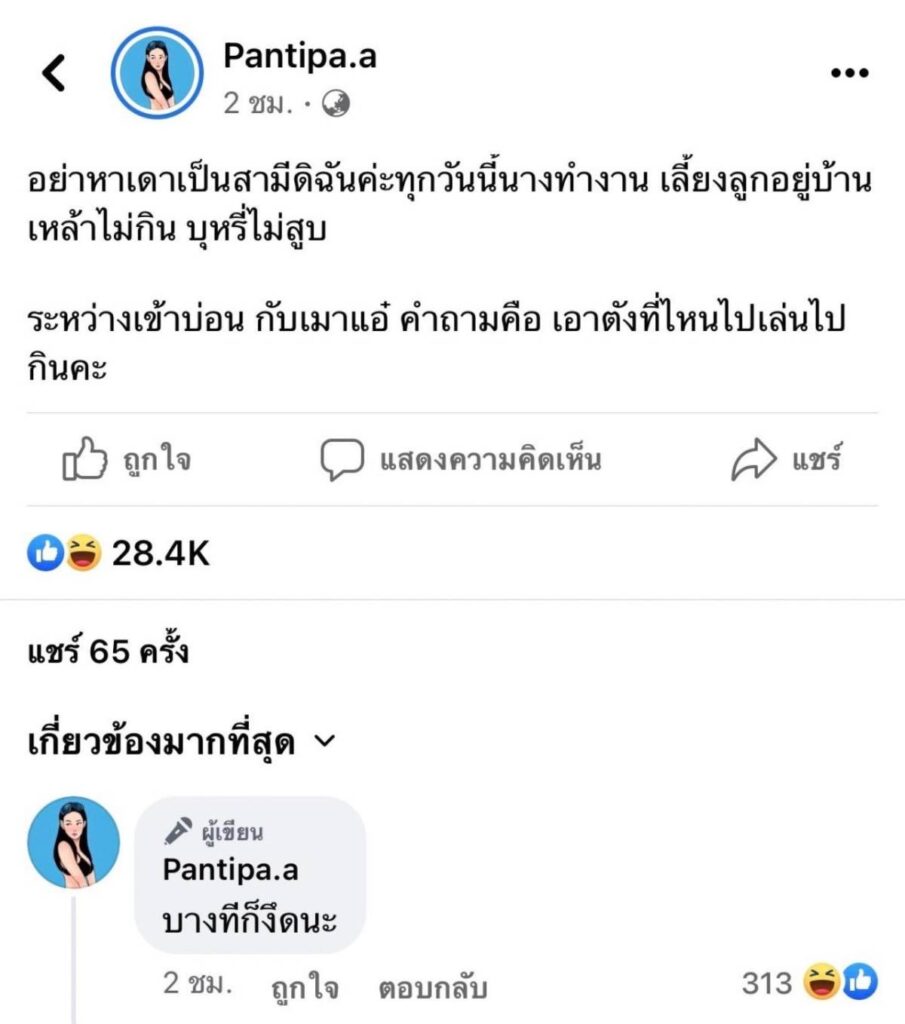Screen dimensions: 905x1024
Task: Tap the แชร์ share button
Action: [817, 461]
